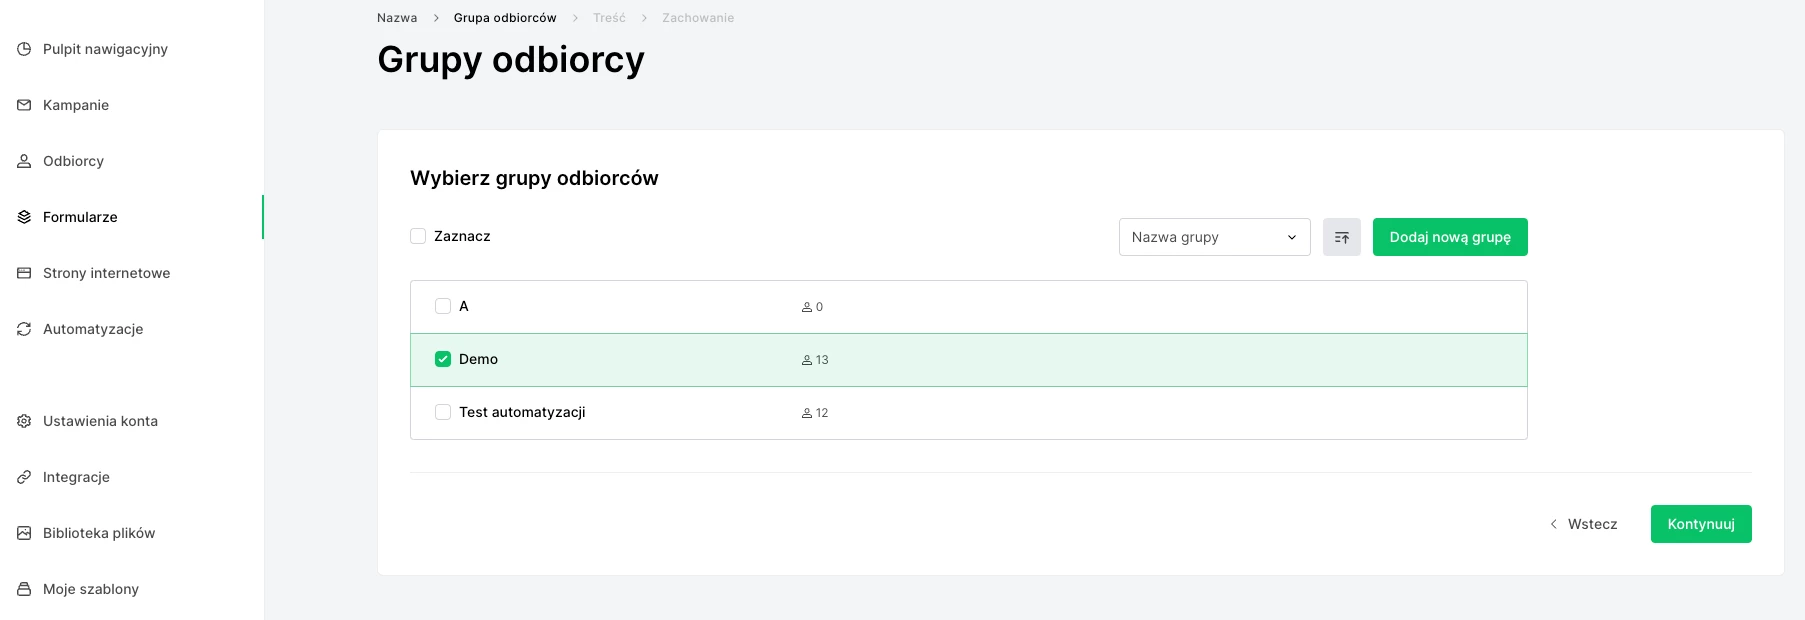Check the Test automatyzacji group checkbox
The width and height of the screenshot is (1805, 620).
pos(443,412)
